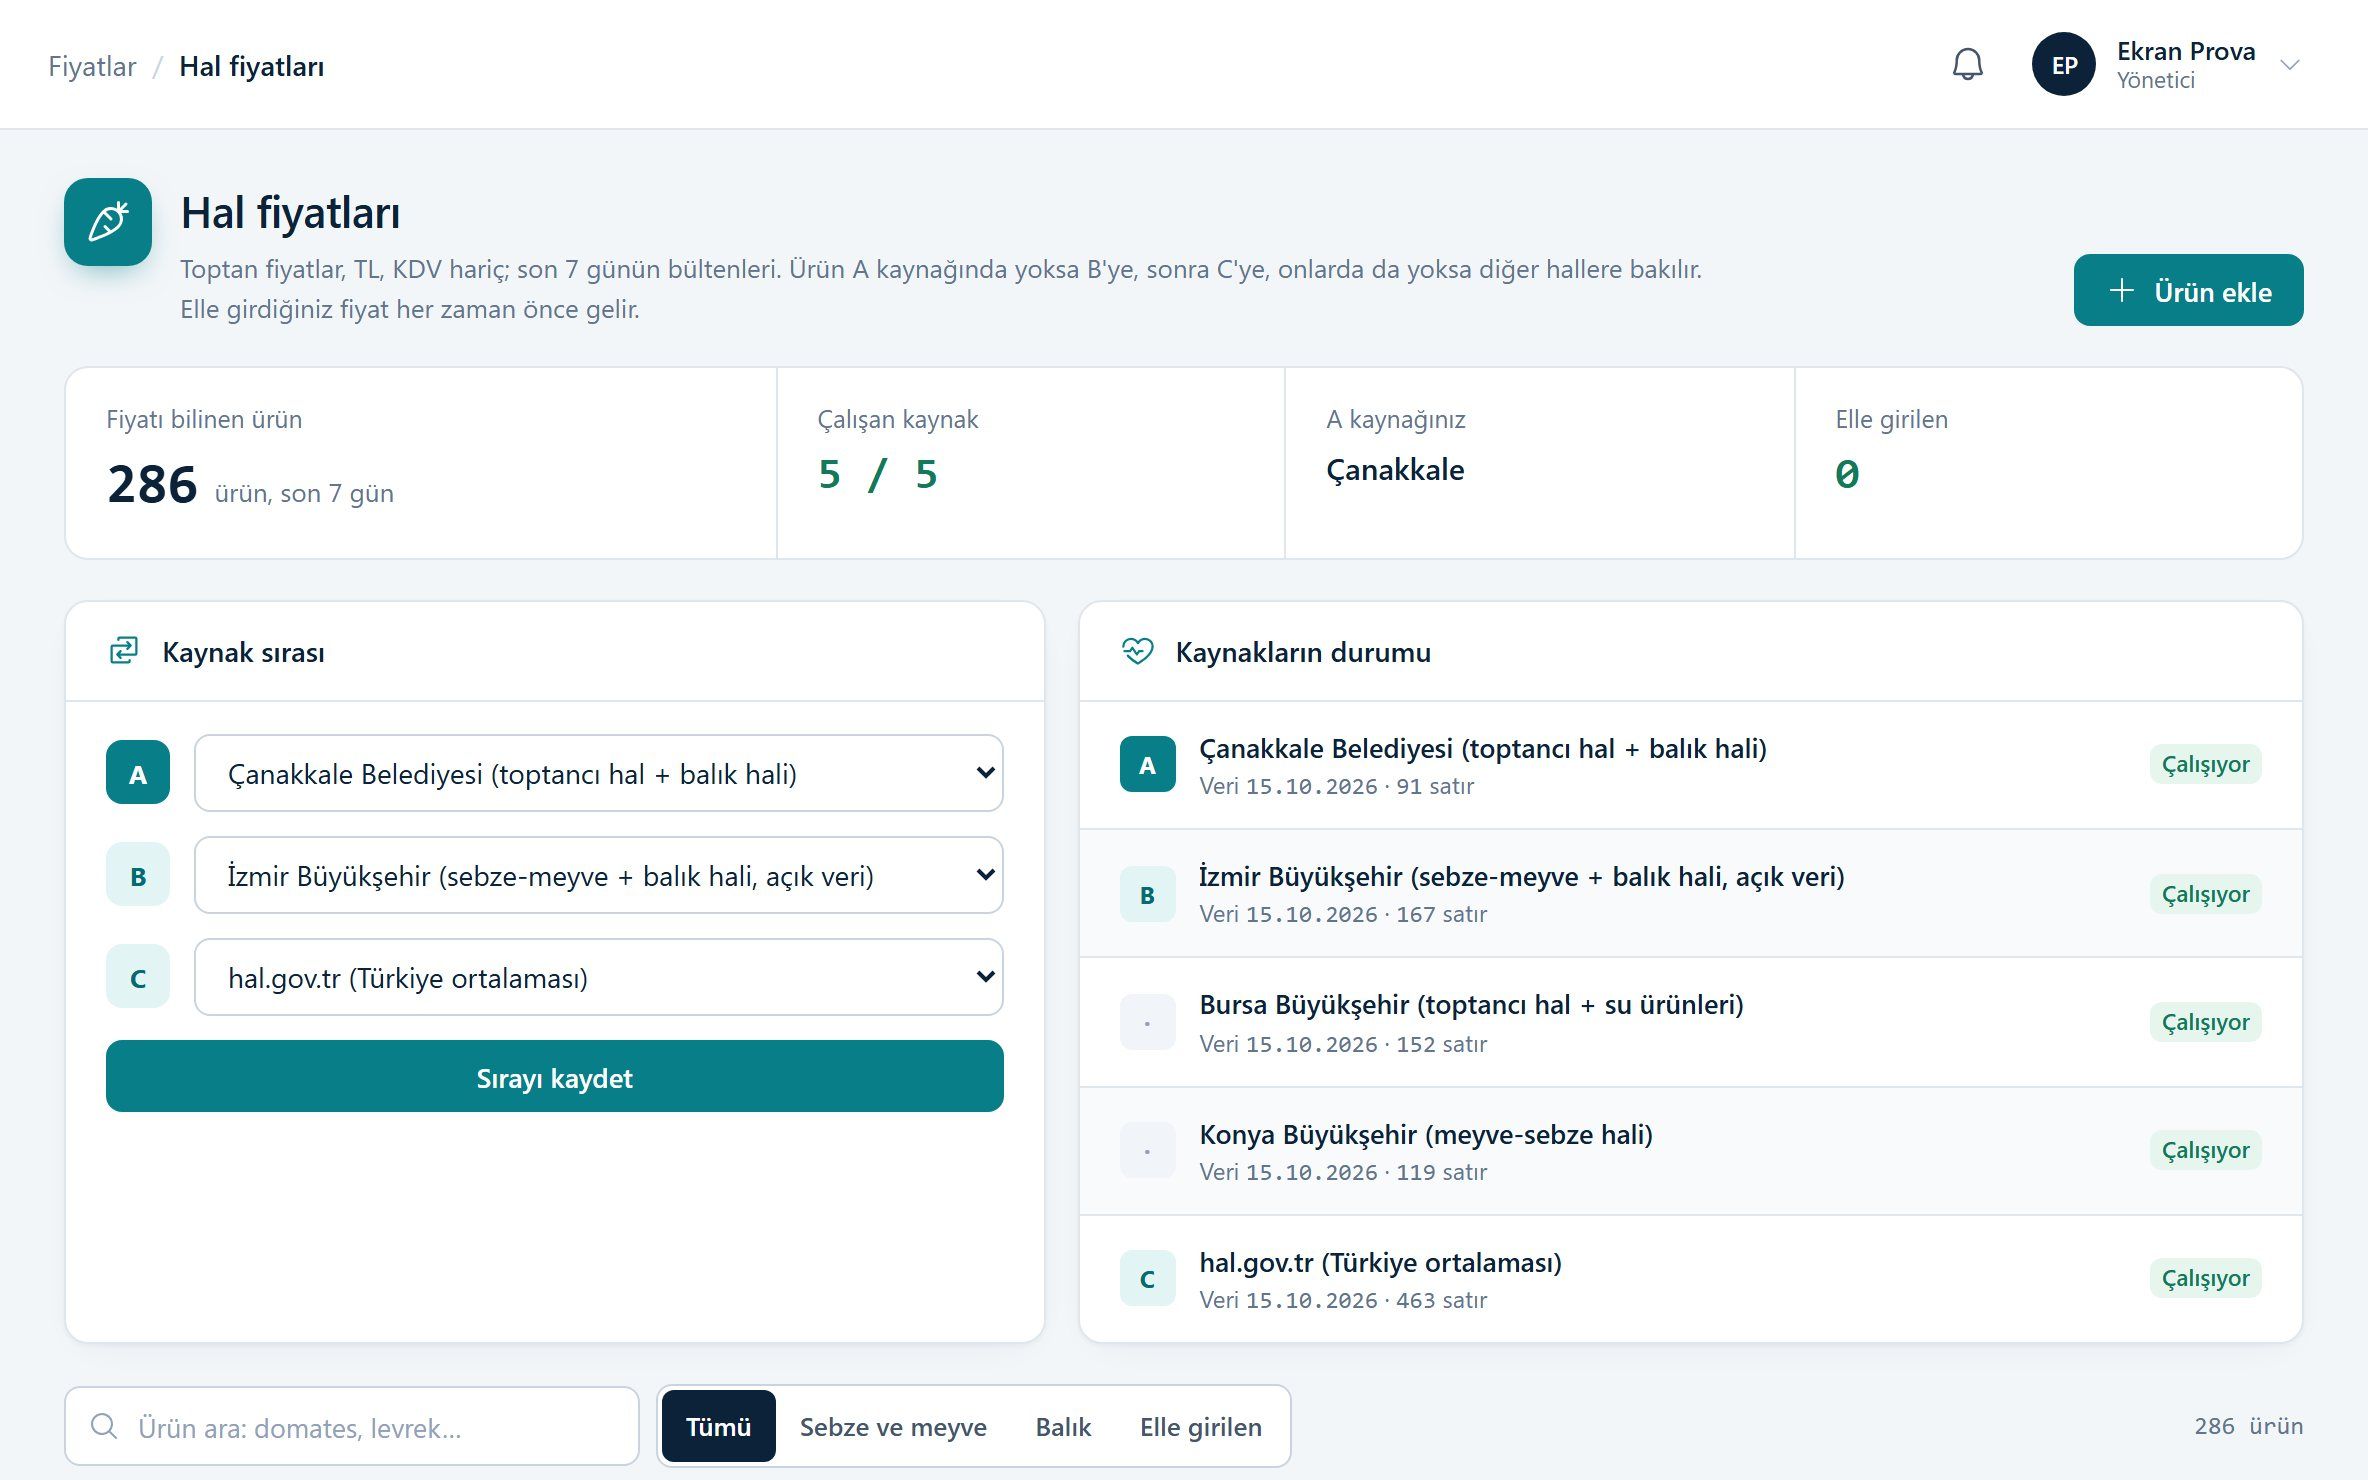
Task: Open the source A dropdown showing Çanakkale Belediyesi
Action: (x=599, y=773)
